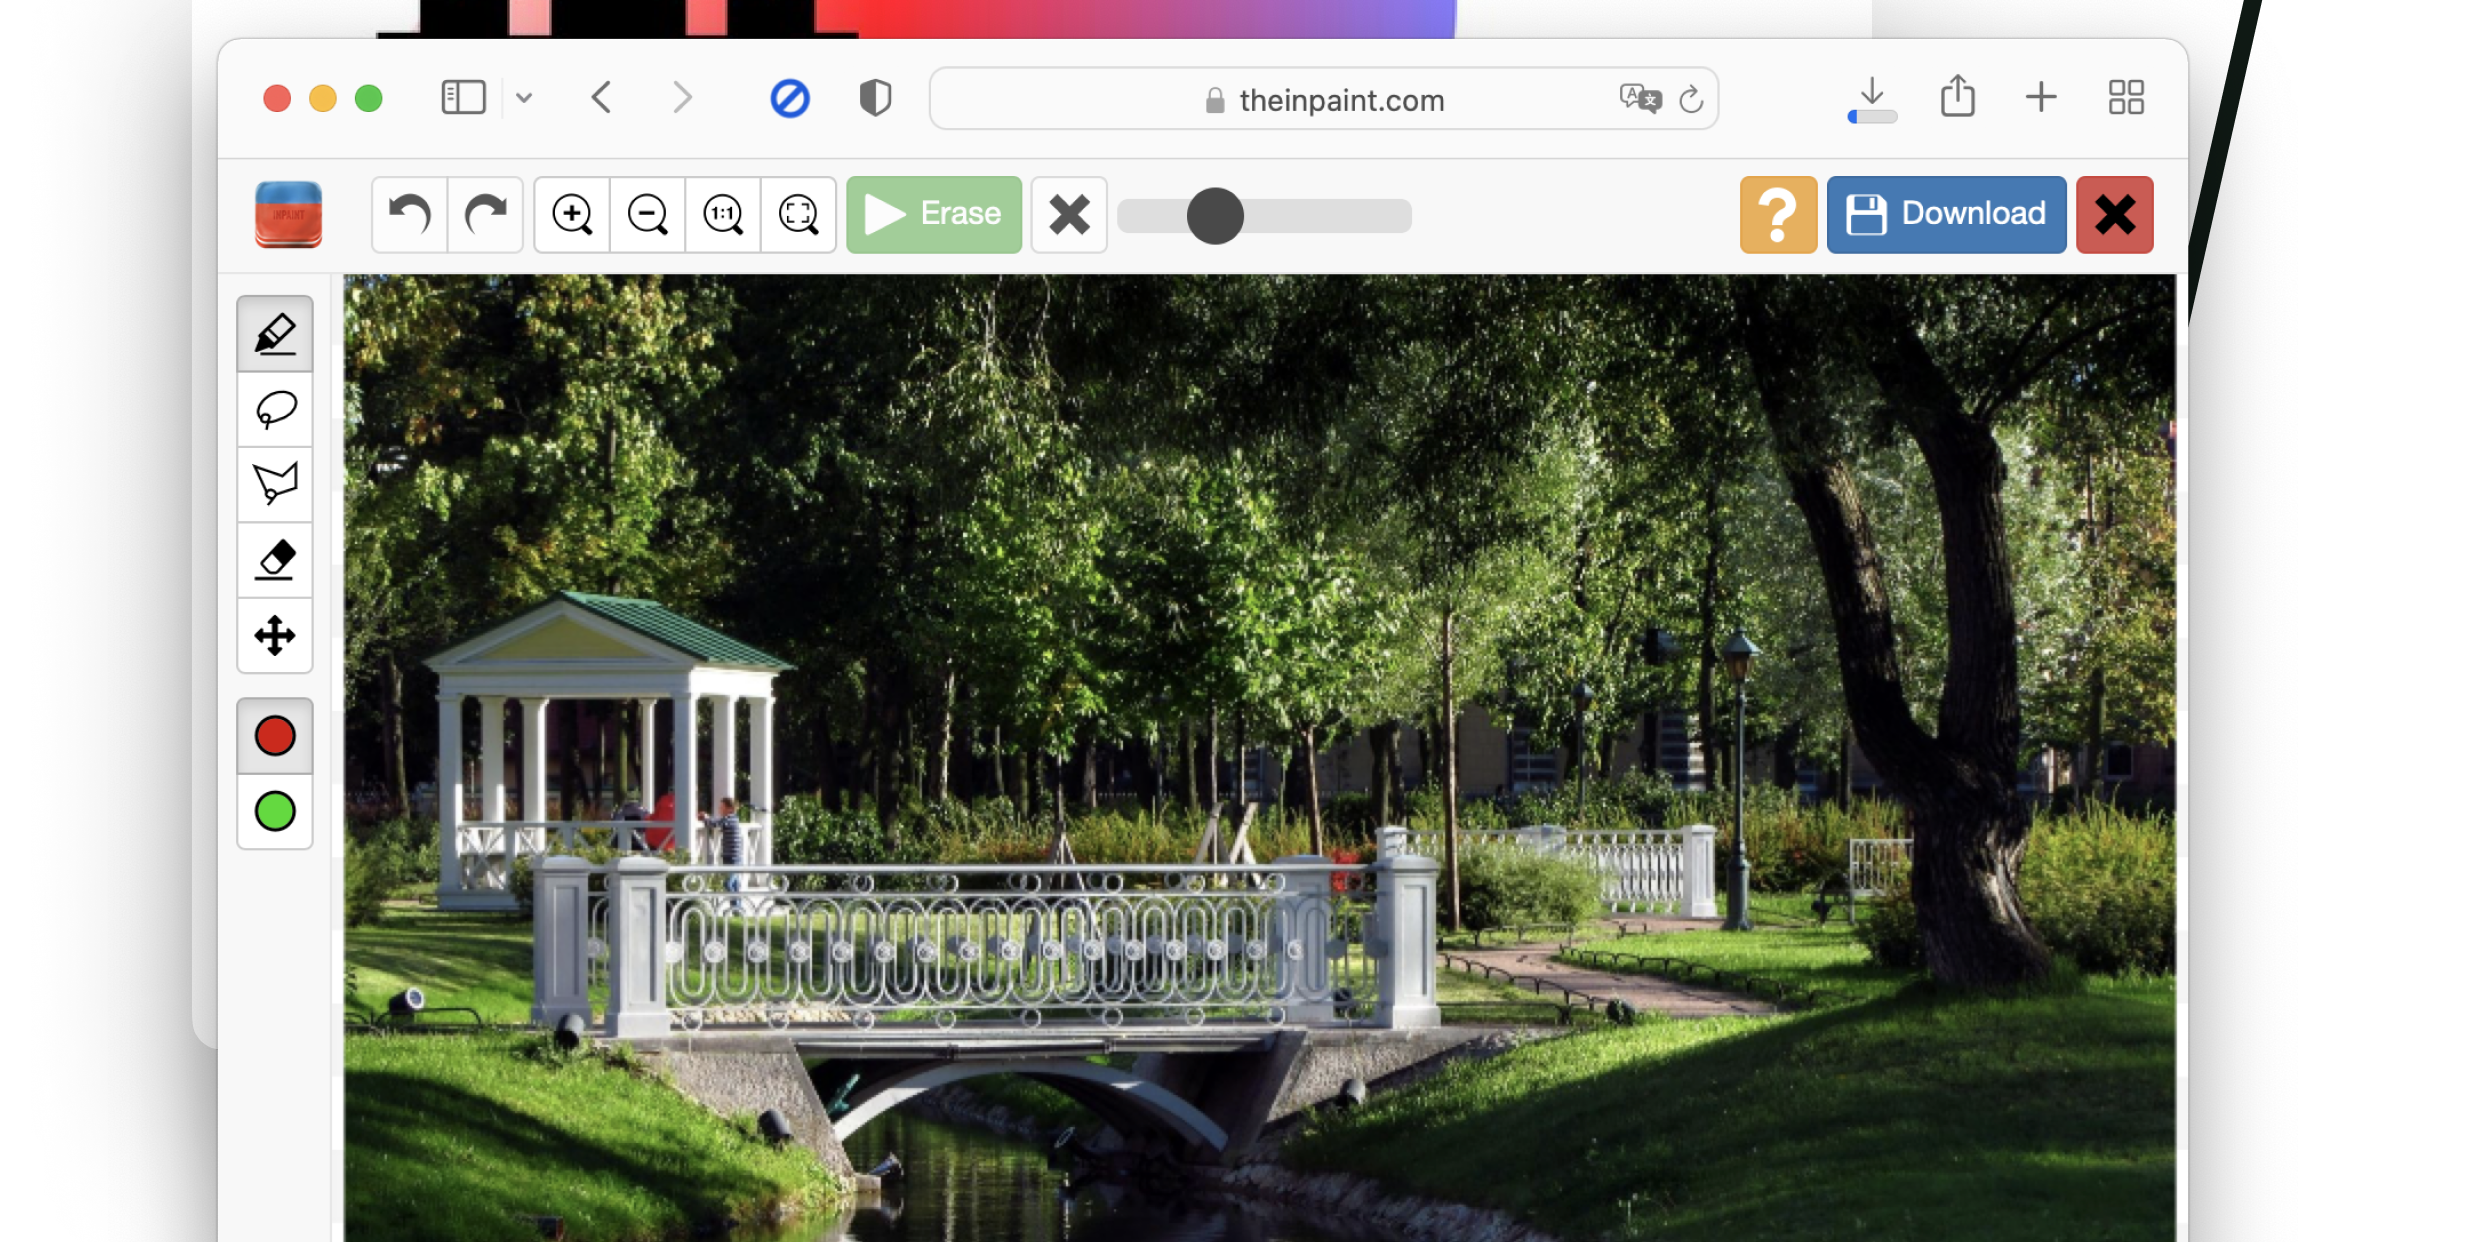Image resolution: width=2484 pixels, height=1242 pixels.
Task: Select the Lasso selection tool
Action: point(277,409)
